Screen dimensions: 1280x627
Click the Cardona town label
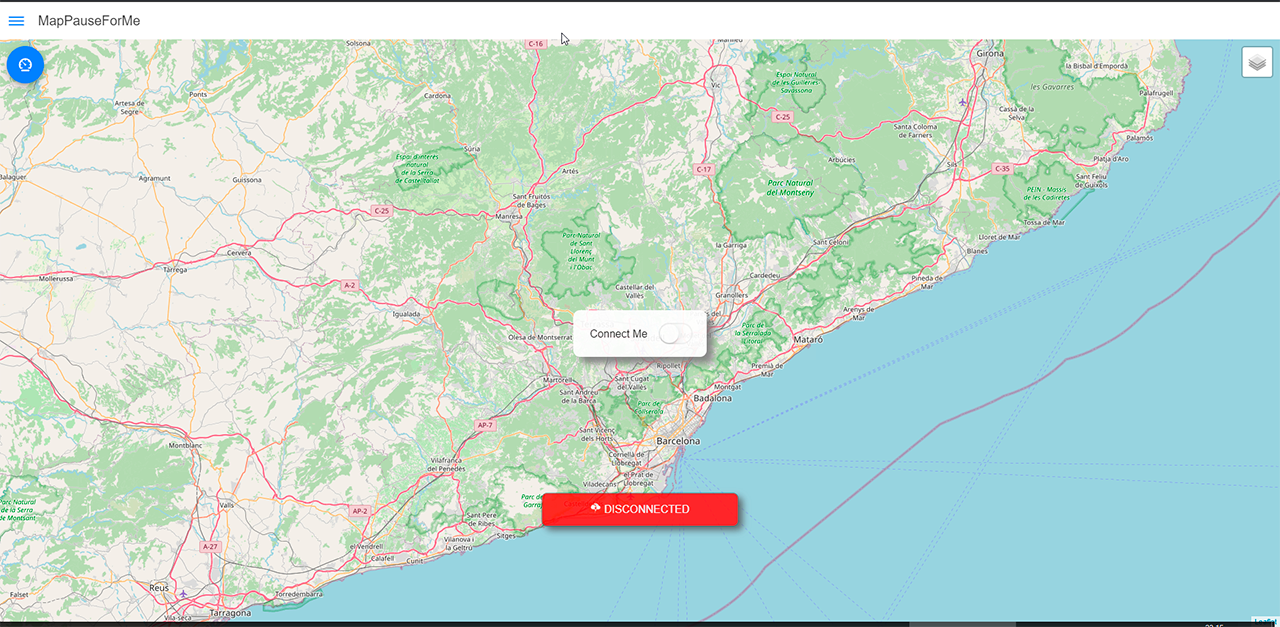coord(437,96)
